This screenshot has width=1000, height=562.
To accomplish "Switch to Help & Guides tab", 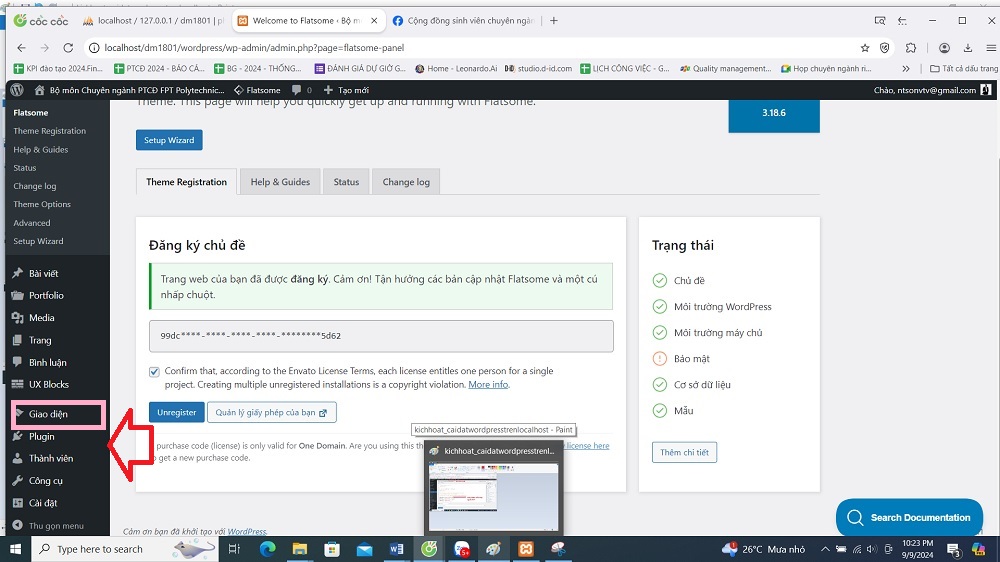I will 280,182.
